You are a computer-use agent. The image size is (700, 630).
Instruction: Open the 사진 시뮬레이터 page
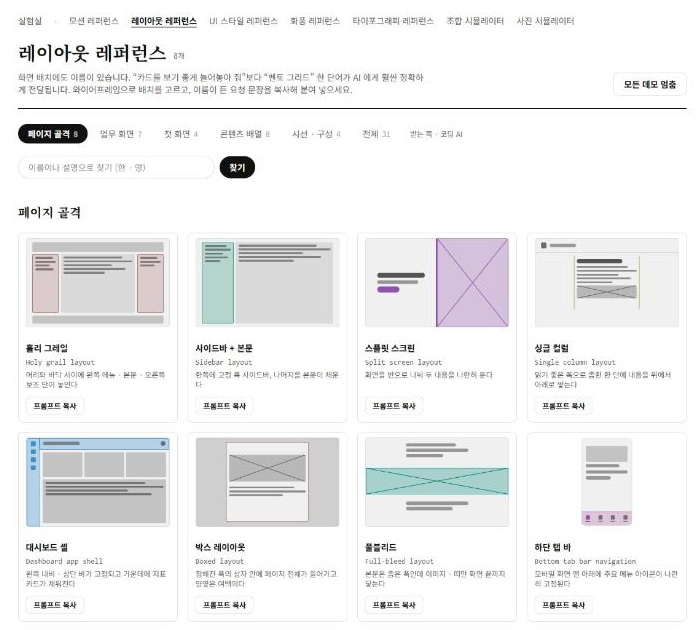(545, 21)
